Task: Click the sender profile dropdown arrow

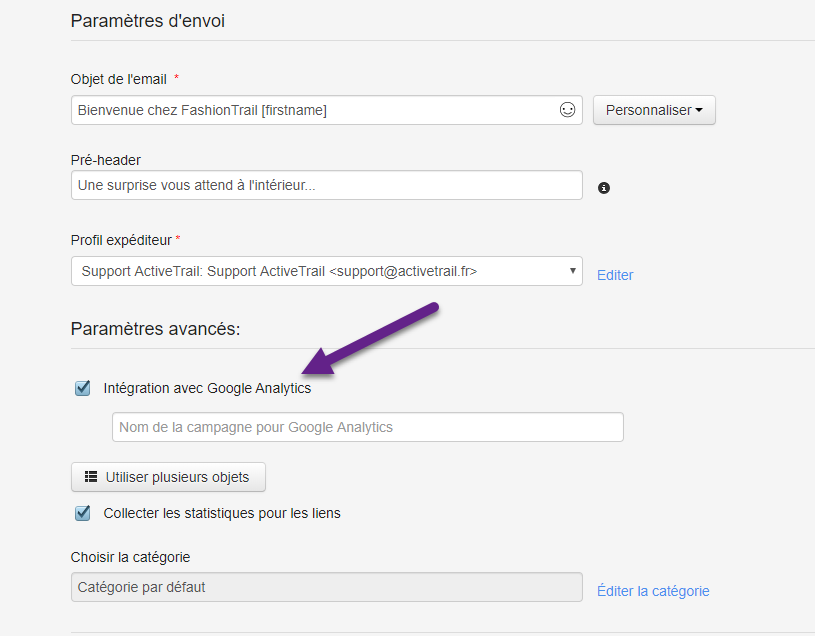Action: 573,271
